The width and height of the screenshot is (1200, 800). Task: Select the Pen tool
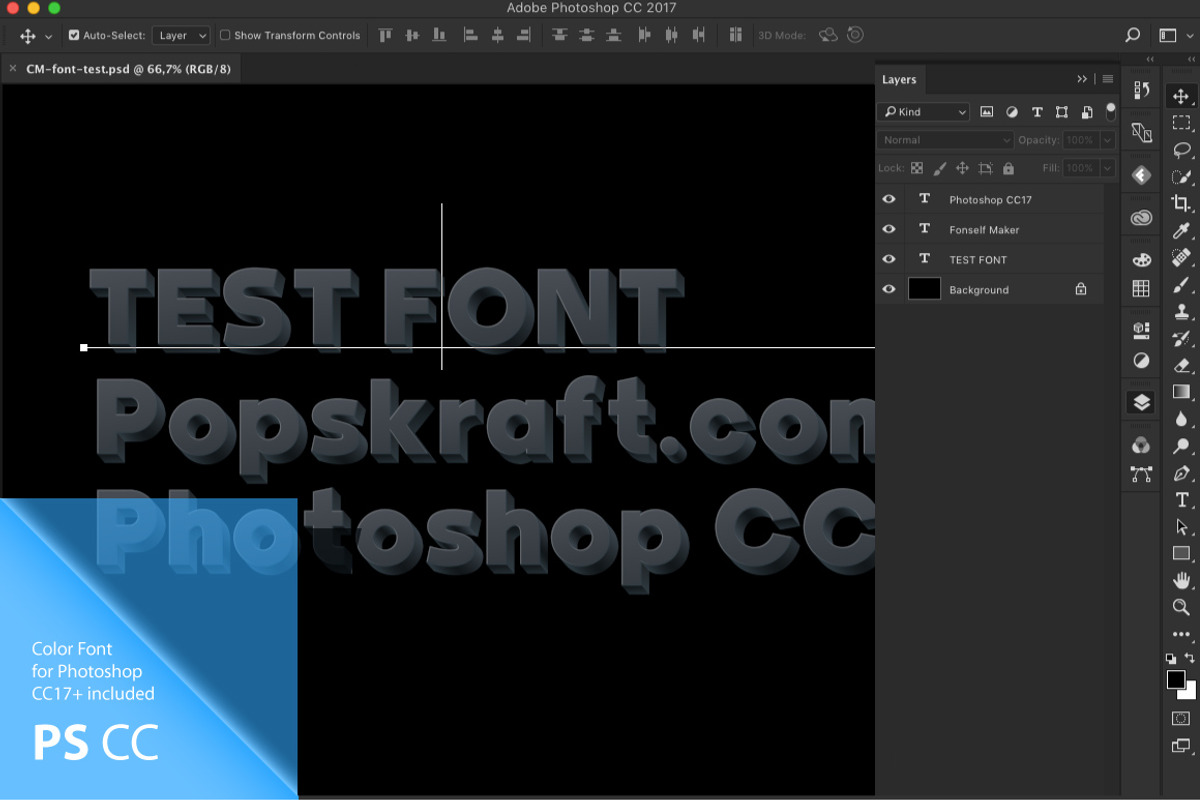point(1181,473)
